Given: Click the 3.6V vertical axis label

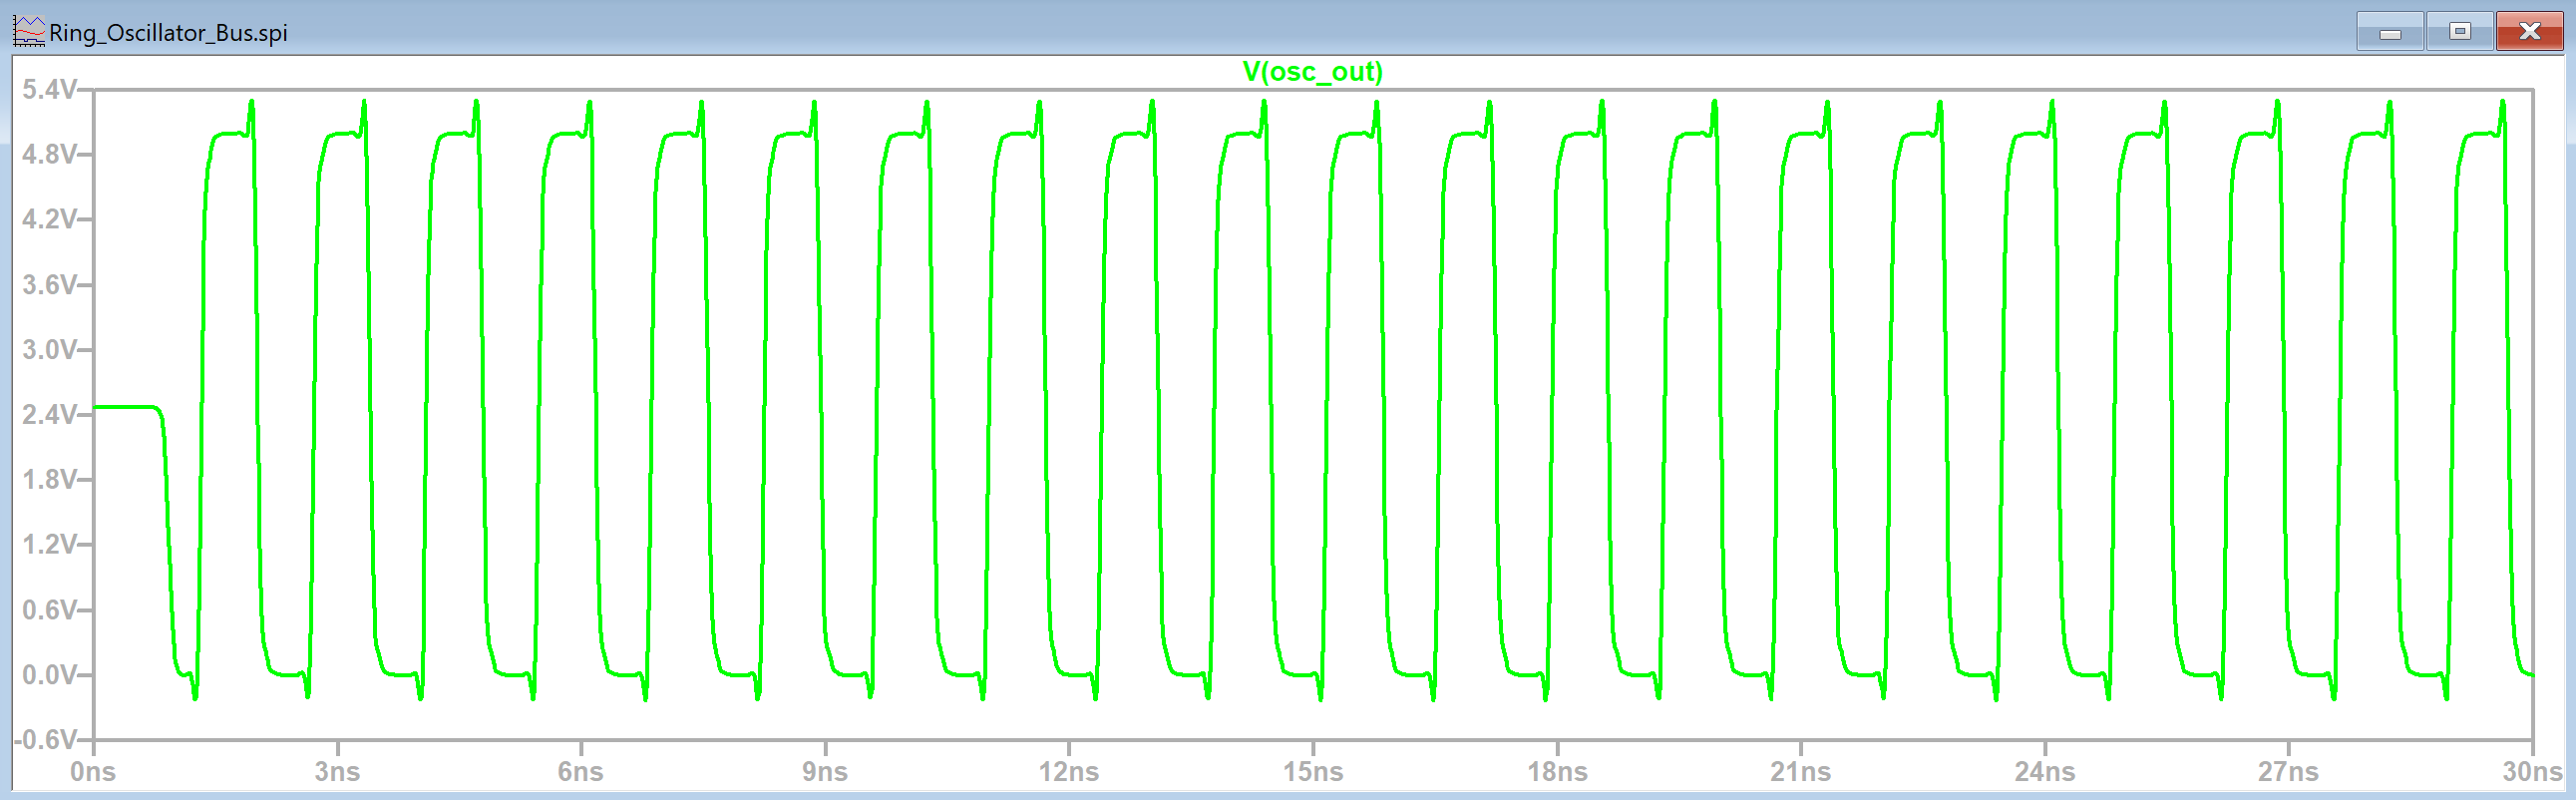Looking at the screenshot, I should pos(49,285).
